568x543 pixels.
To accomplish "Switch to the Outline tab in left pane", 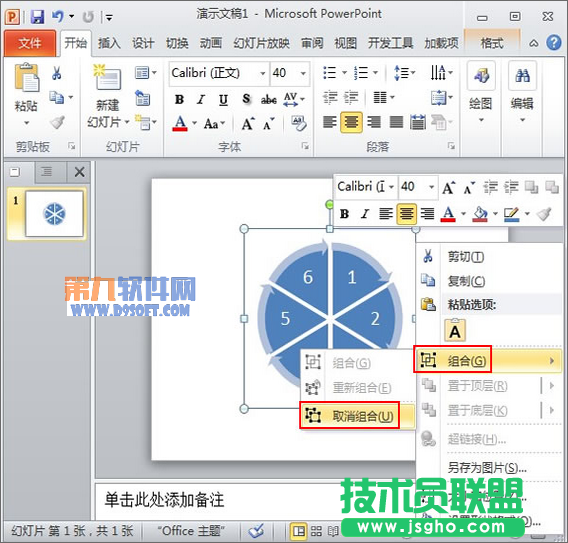I will [x=47, y=172].
